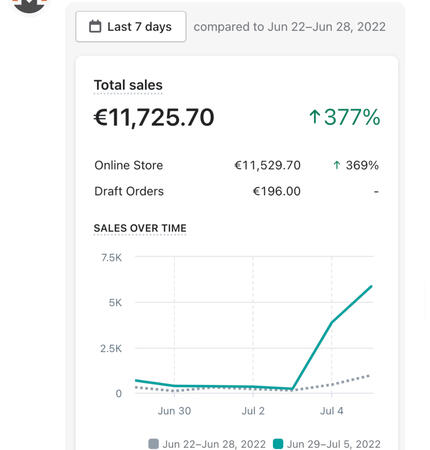The height and width of the screenshot is (450, 430).
Task: Click the Jun 30 axis label
Action: pos(174,411)
